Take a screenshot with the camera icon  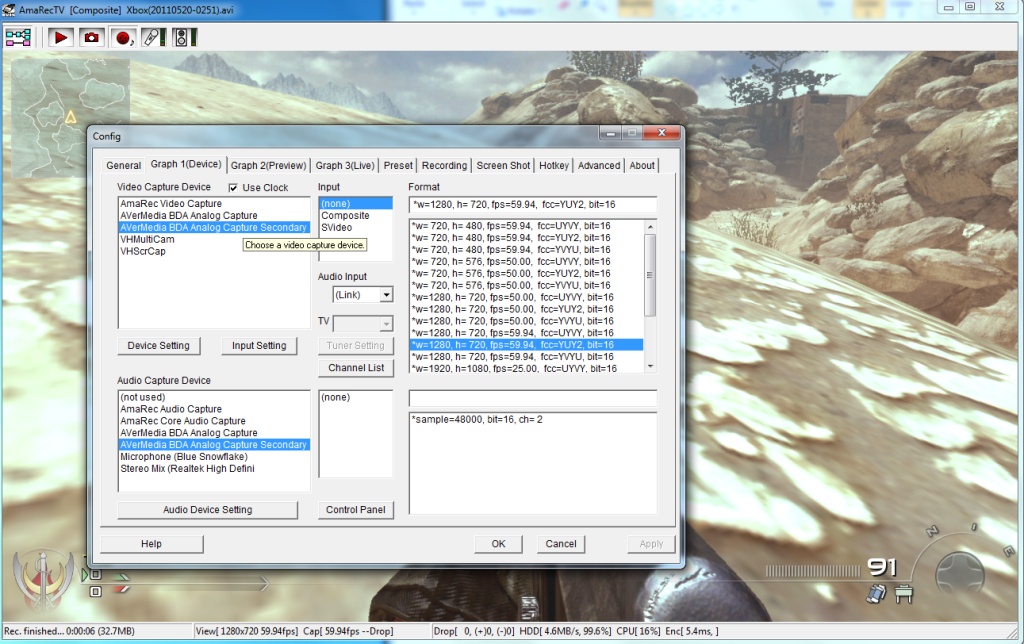[91, 37]
